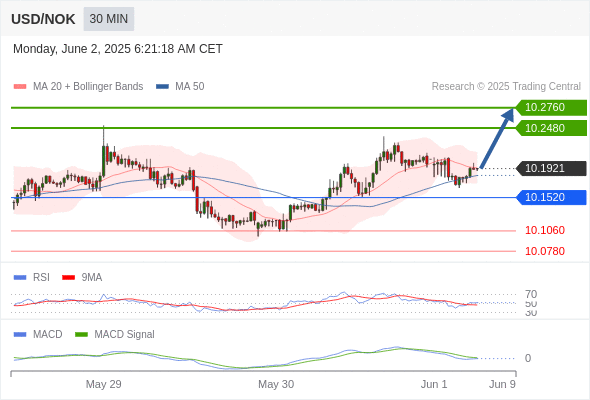Click the RSI 70 level label

(531, 294)
